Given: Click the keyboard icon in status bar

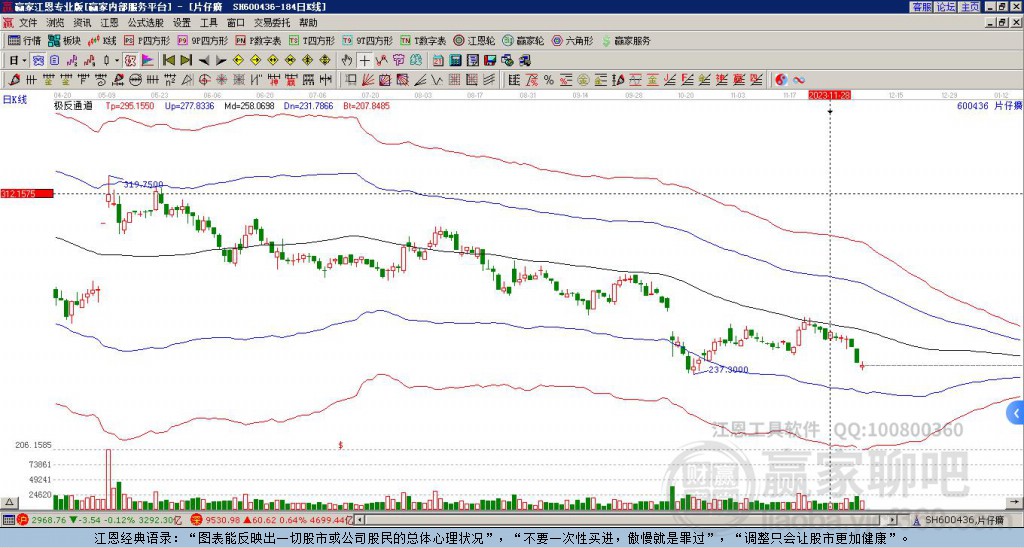Looking at the screenshot, I should (x=8, y=520).
